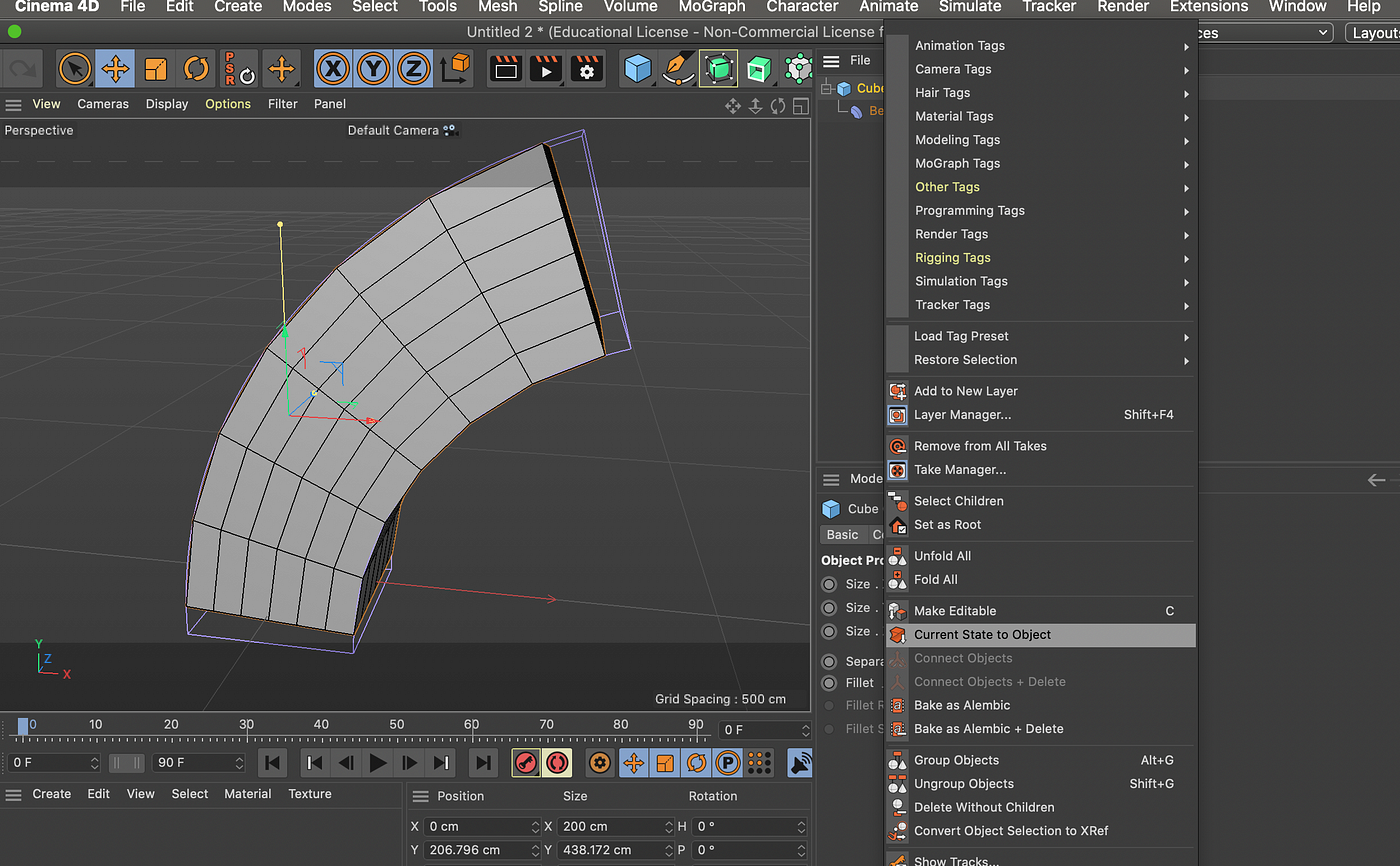The width and height of the screenshot is (1400, 866).
Task: Activate the Move tool in top toolbar
Action: point(115,69)
